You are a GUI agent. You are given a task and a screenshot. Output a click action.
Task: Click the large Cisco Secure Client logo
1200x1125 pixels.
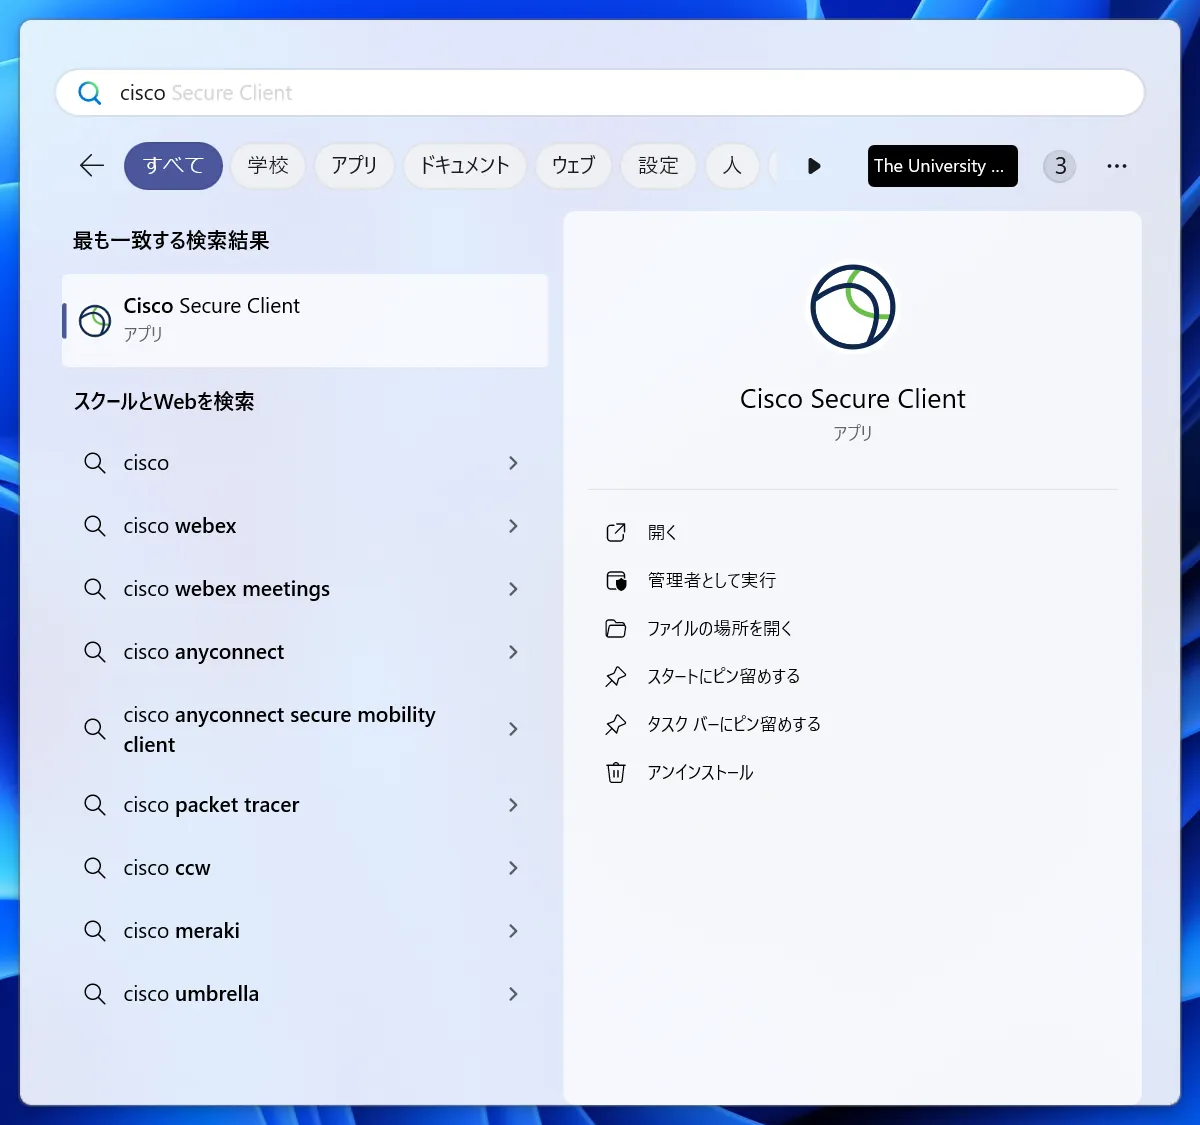click(852, 307)
